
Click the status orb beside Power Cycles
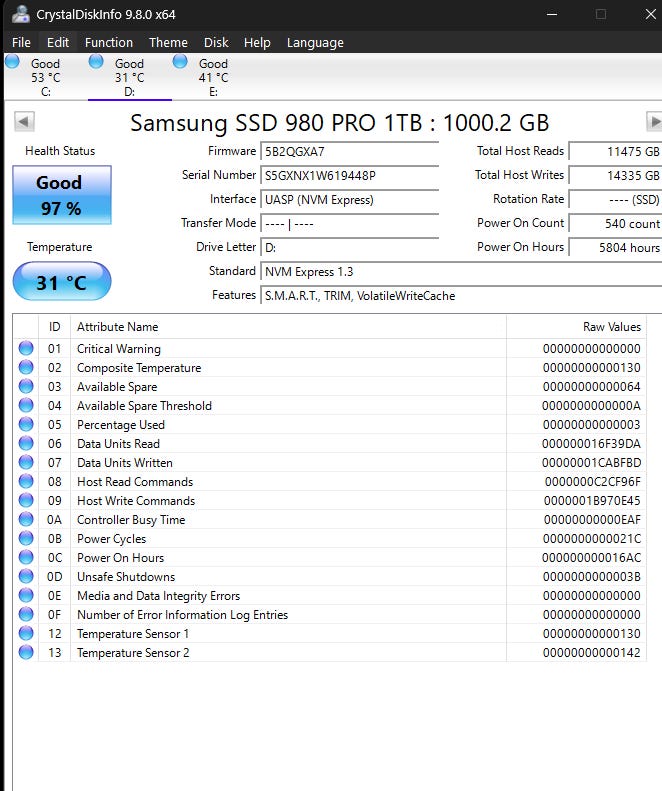(x=26, y=538)
